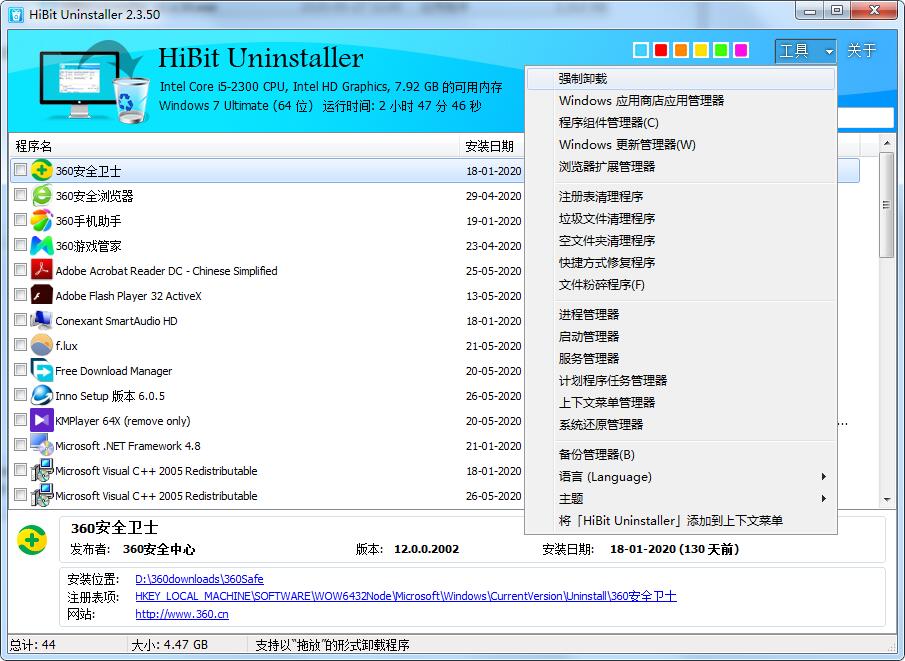Click the Free Download Manager icon

click(40, 371)
